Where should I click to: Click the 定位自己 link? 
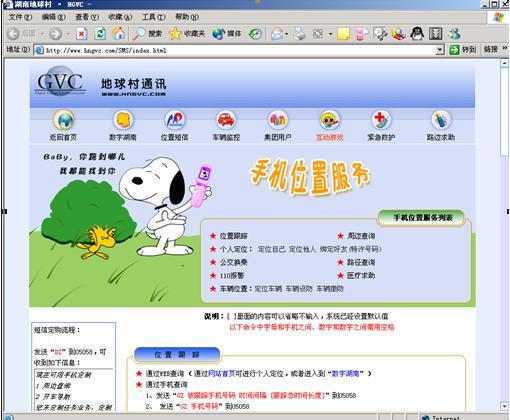[x=271, y=249]
